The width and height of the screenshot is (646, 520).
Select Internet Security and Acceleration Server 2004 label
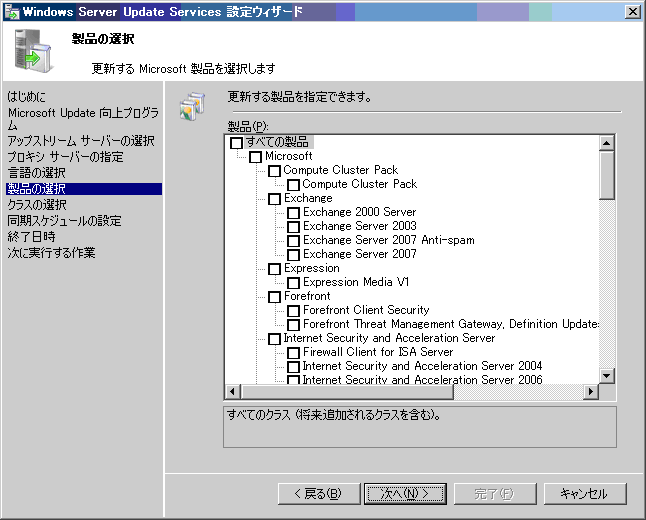423,366
